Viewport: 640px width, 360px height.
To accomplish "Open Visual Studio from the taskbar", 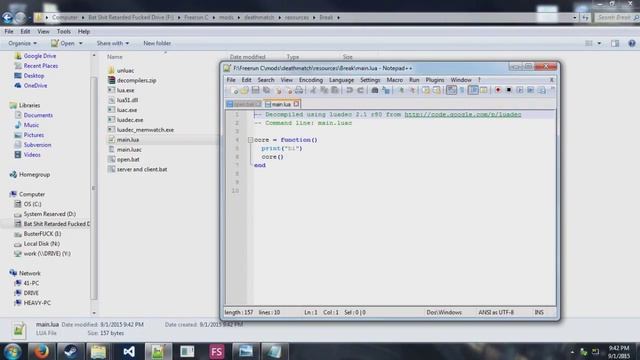I will click(129, 351).
